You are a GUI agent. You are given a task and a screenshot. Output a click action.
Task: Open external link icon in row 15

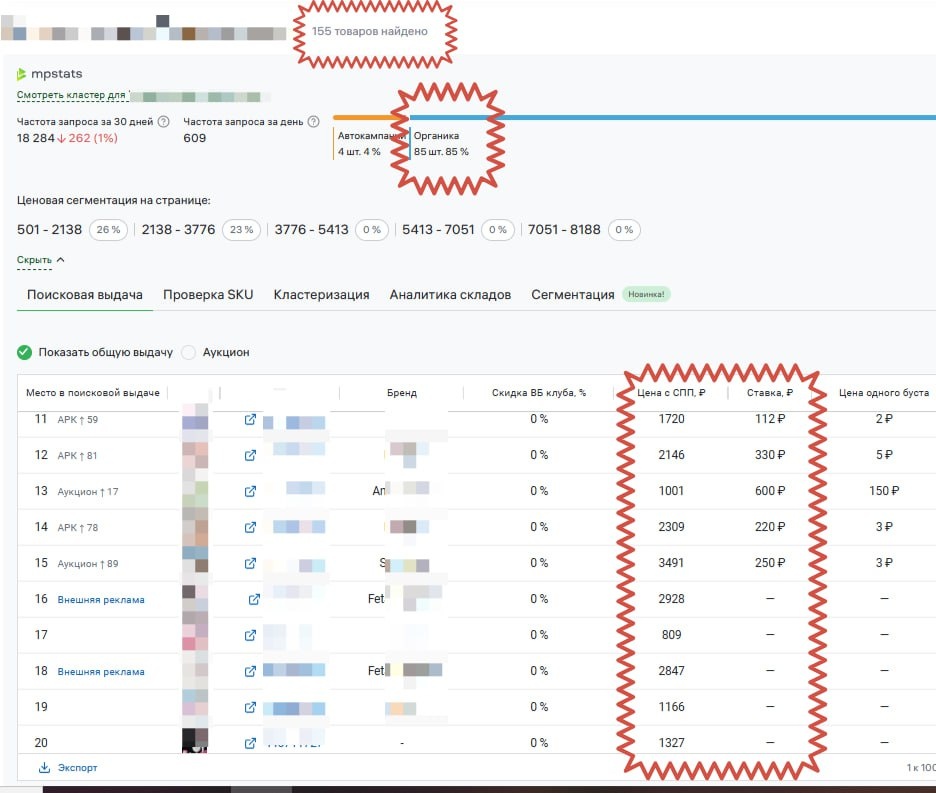click(250, 563)
